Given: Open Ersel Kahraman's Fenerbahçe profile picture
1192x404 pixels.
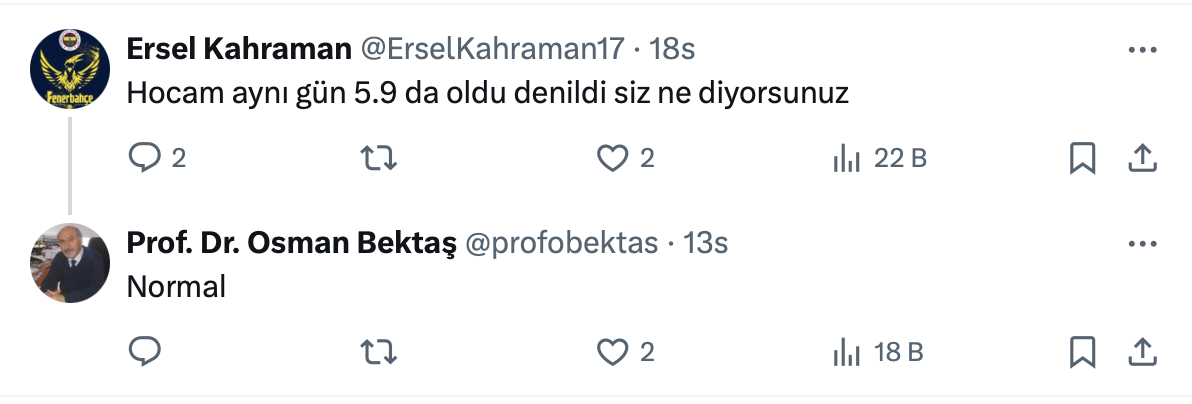Looking at the screenshot, I should pyautogui.click(x=69, y=68).
